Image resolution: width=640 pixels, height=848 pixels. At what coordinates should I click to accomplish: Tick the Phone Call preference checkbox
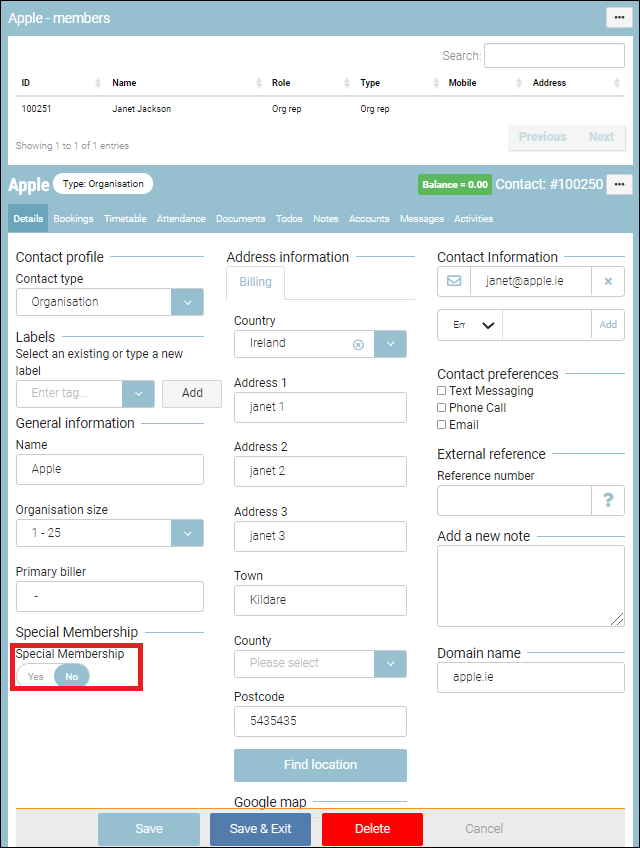(x=442, y=408)
